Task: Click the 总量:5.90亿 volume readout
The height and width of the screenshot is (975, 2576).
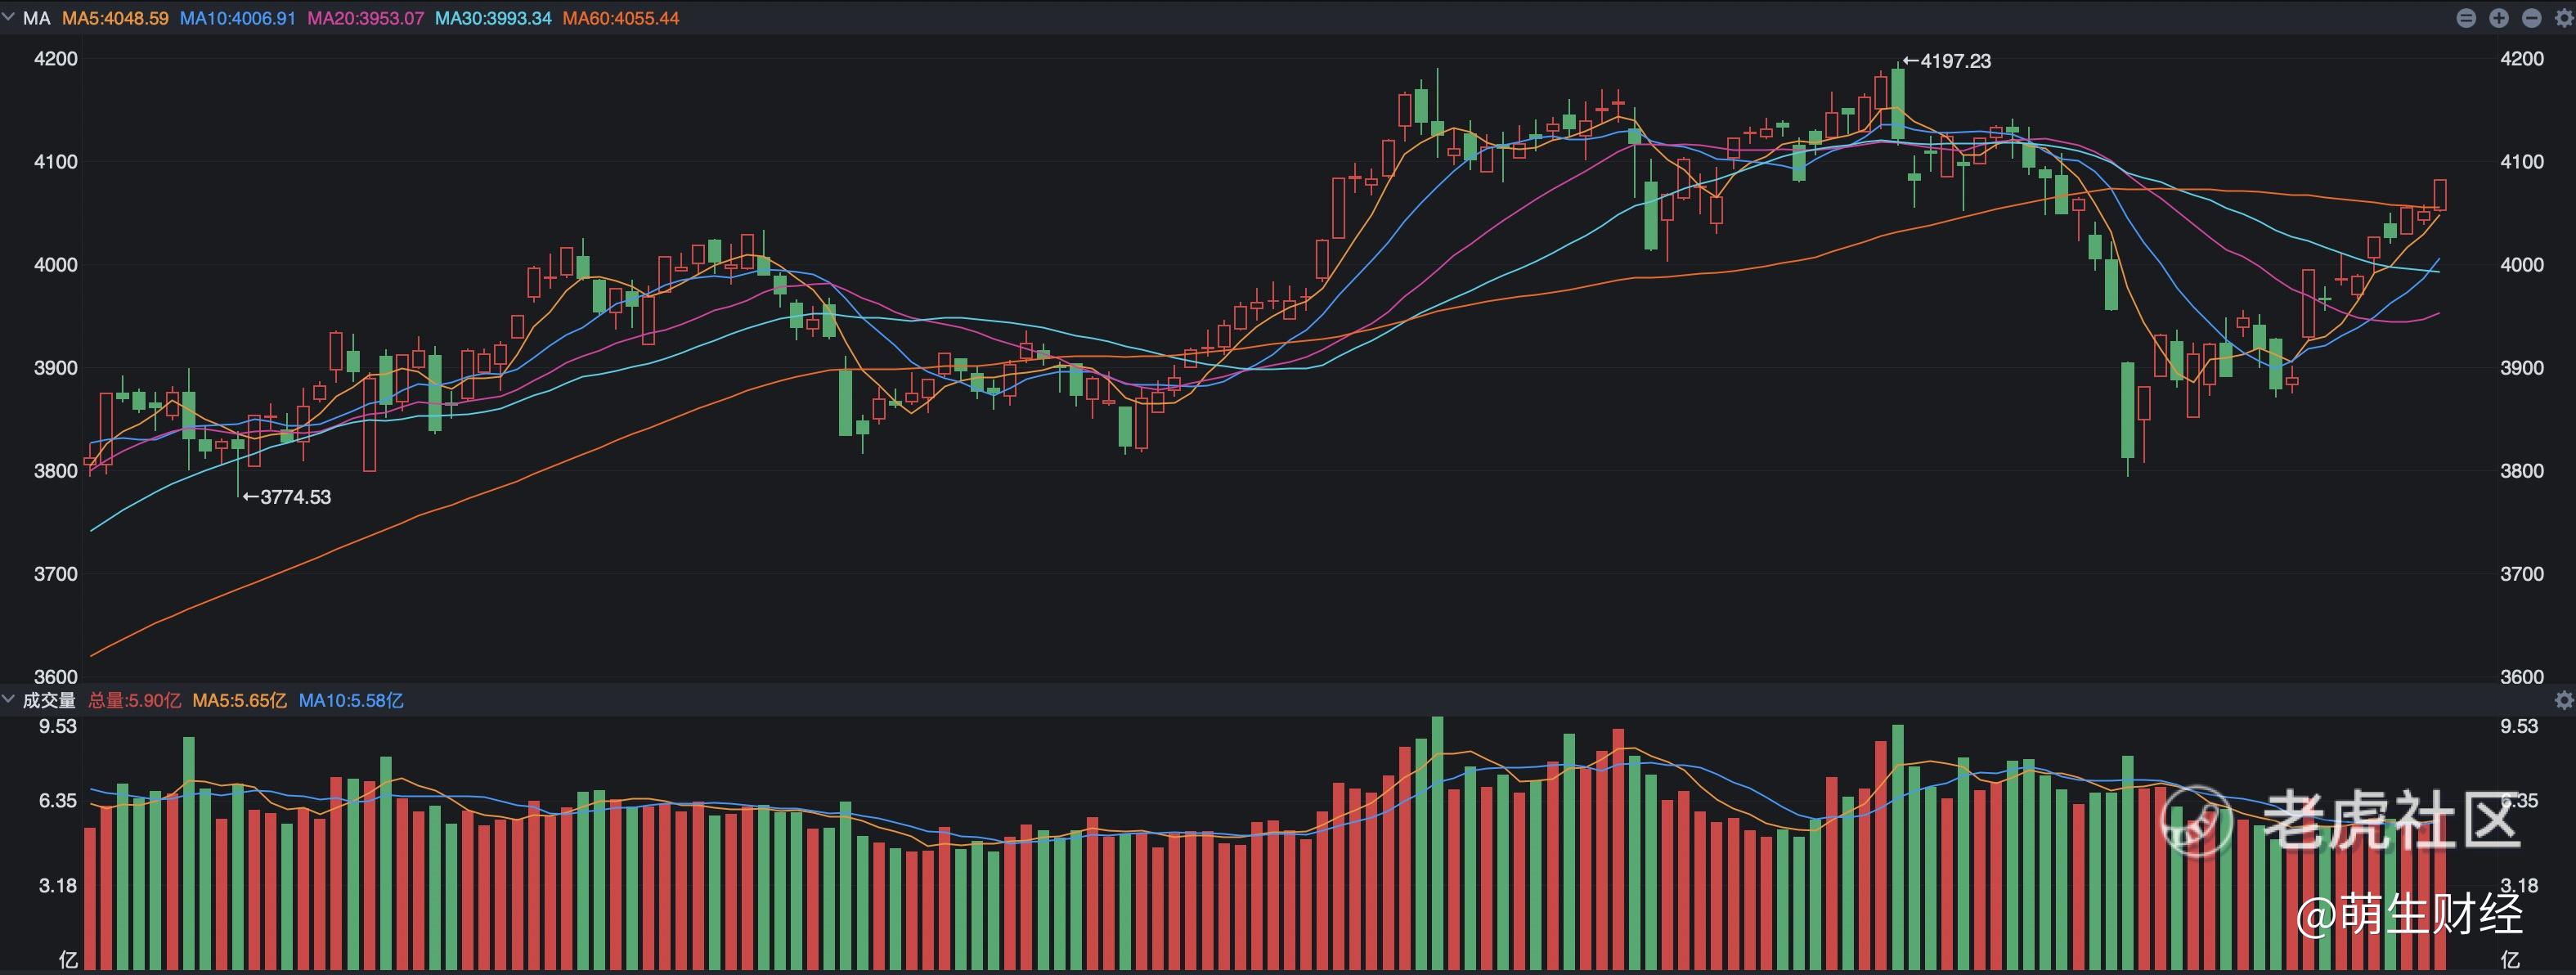Action: pos(135,700)
